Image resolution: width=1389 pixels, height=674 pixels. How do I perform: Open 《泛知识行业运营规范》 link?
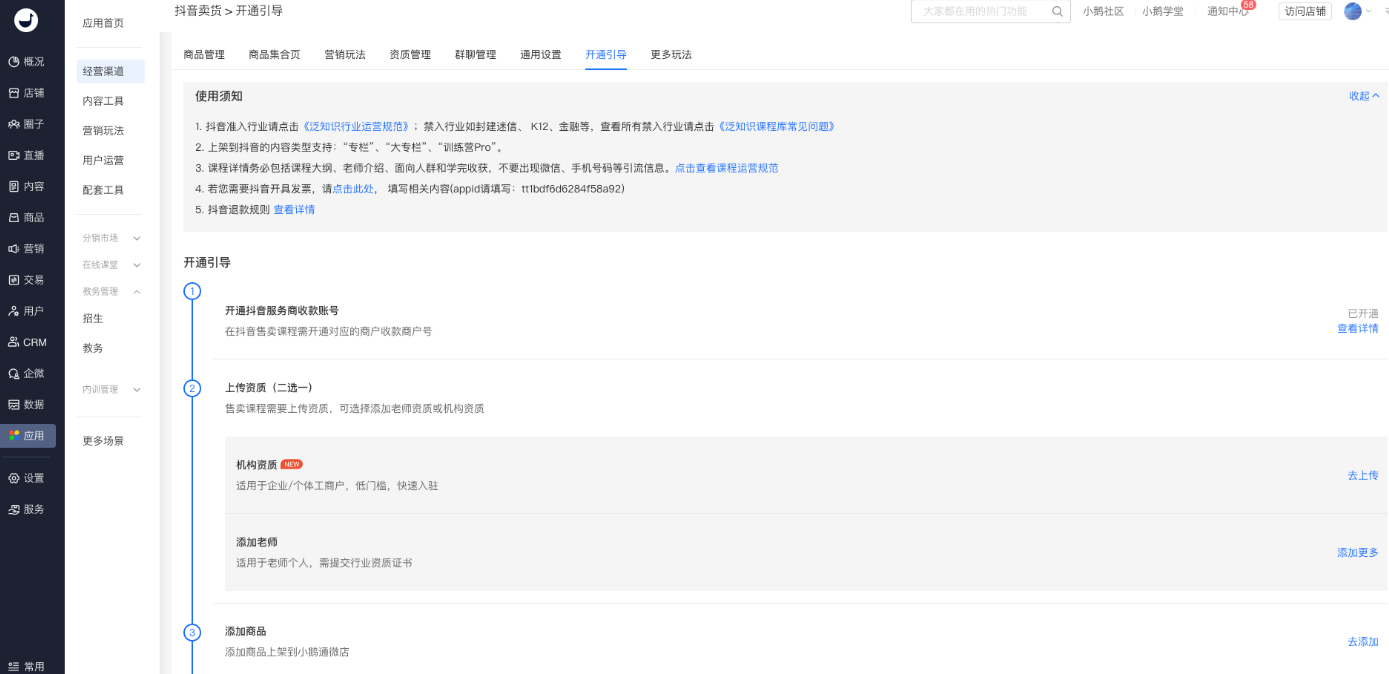[357, 127]
